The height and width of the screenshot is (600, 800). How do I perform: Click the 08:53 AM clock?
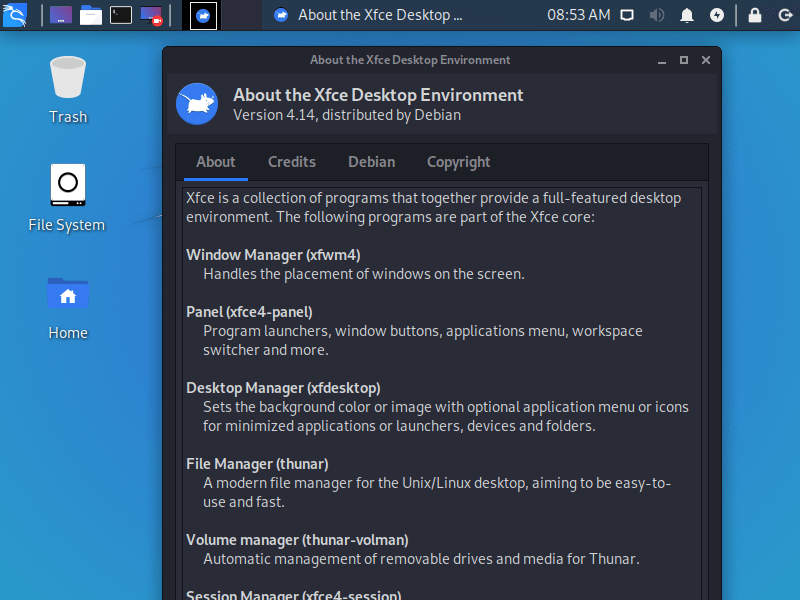[579, 15]
